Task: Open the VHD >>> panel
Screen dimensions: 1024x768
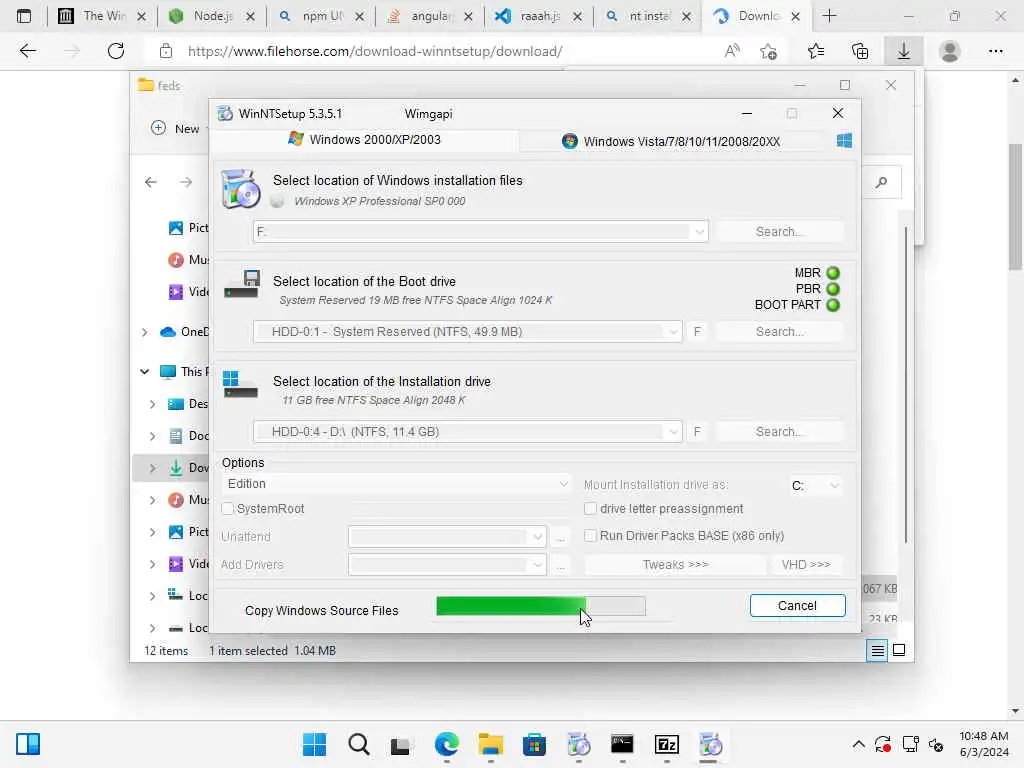Action: [x=806, y=564]
